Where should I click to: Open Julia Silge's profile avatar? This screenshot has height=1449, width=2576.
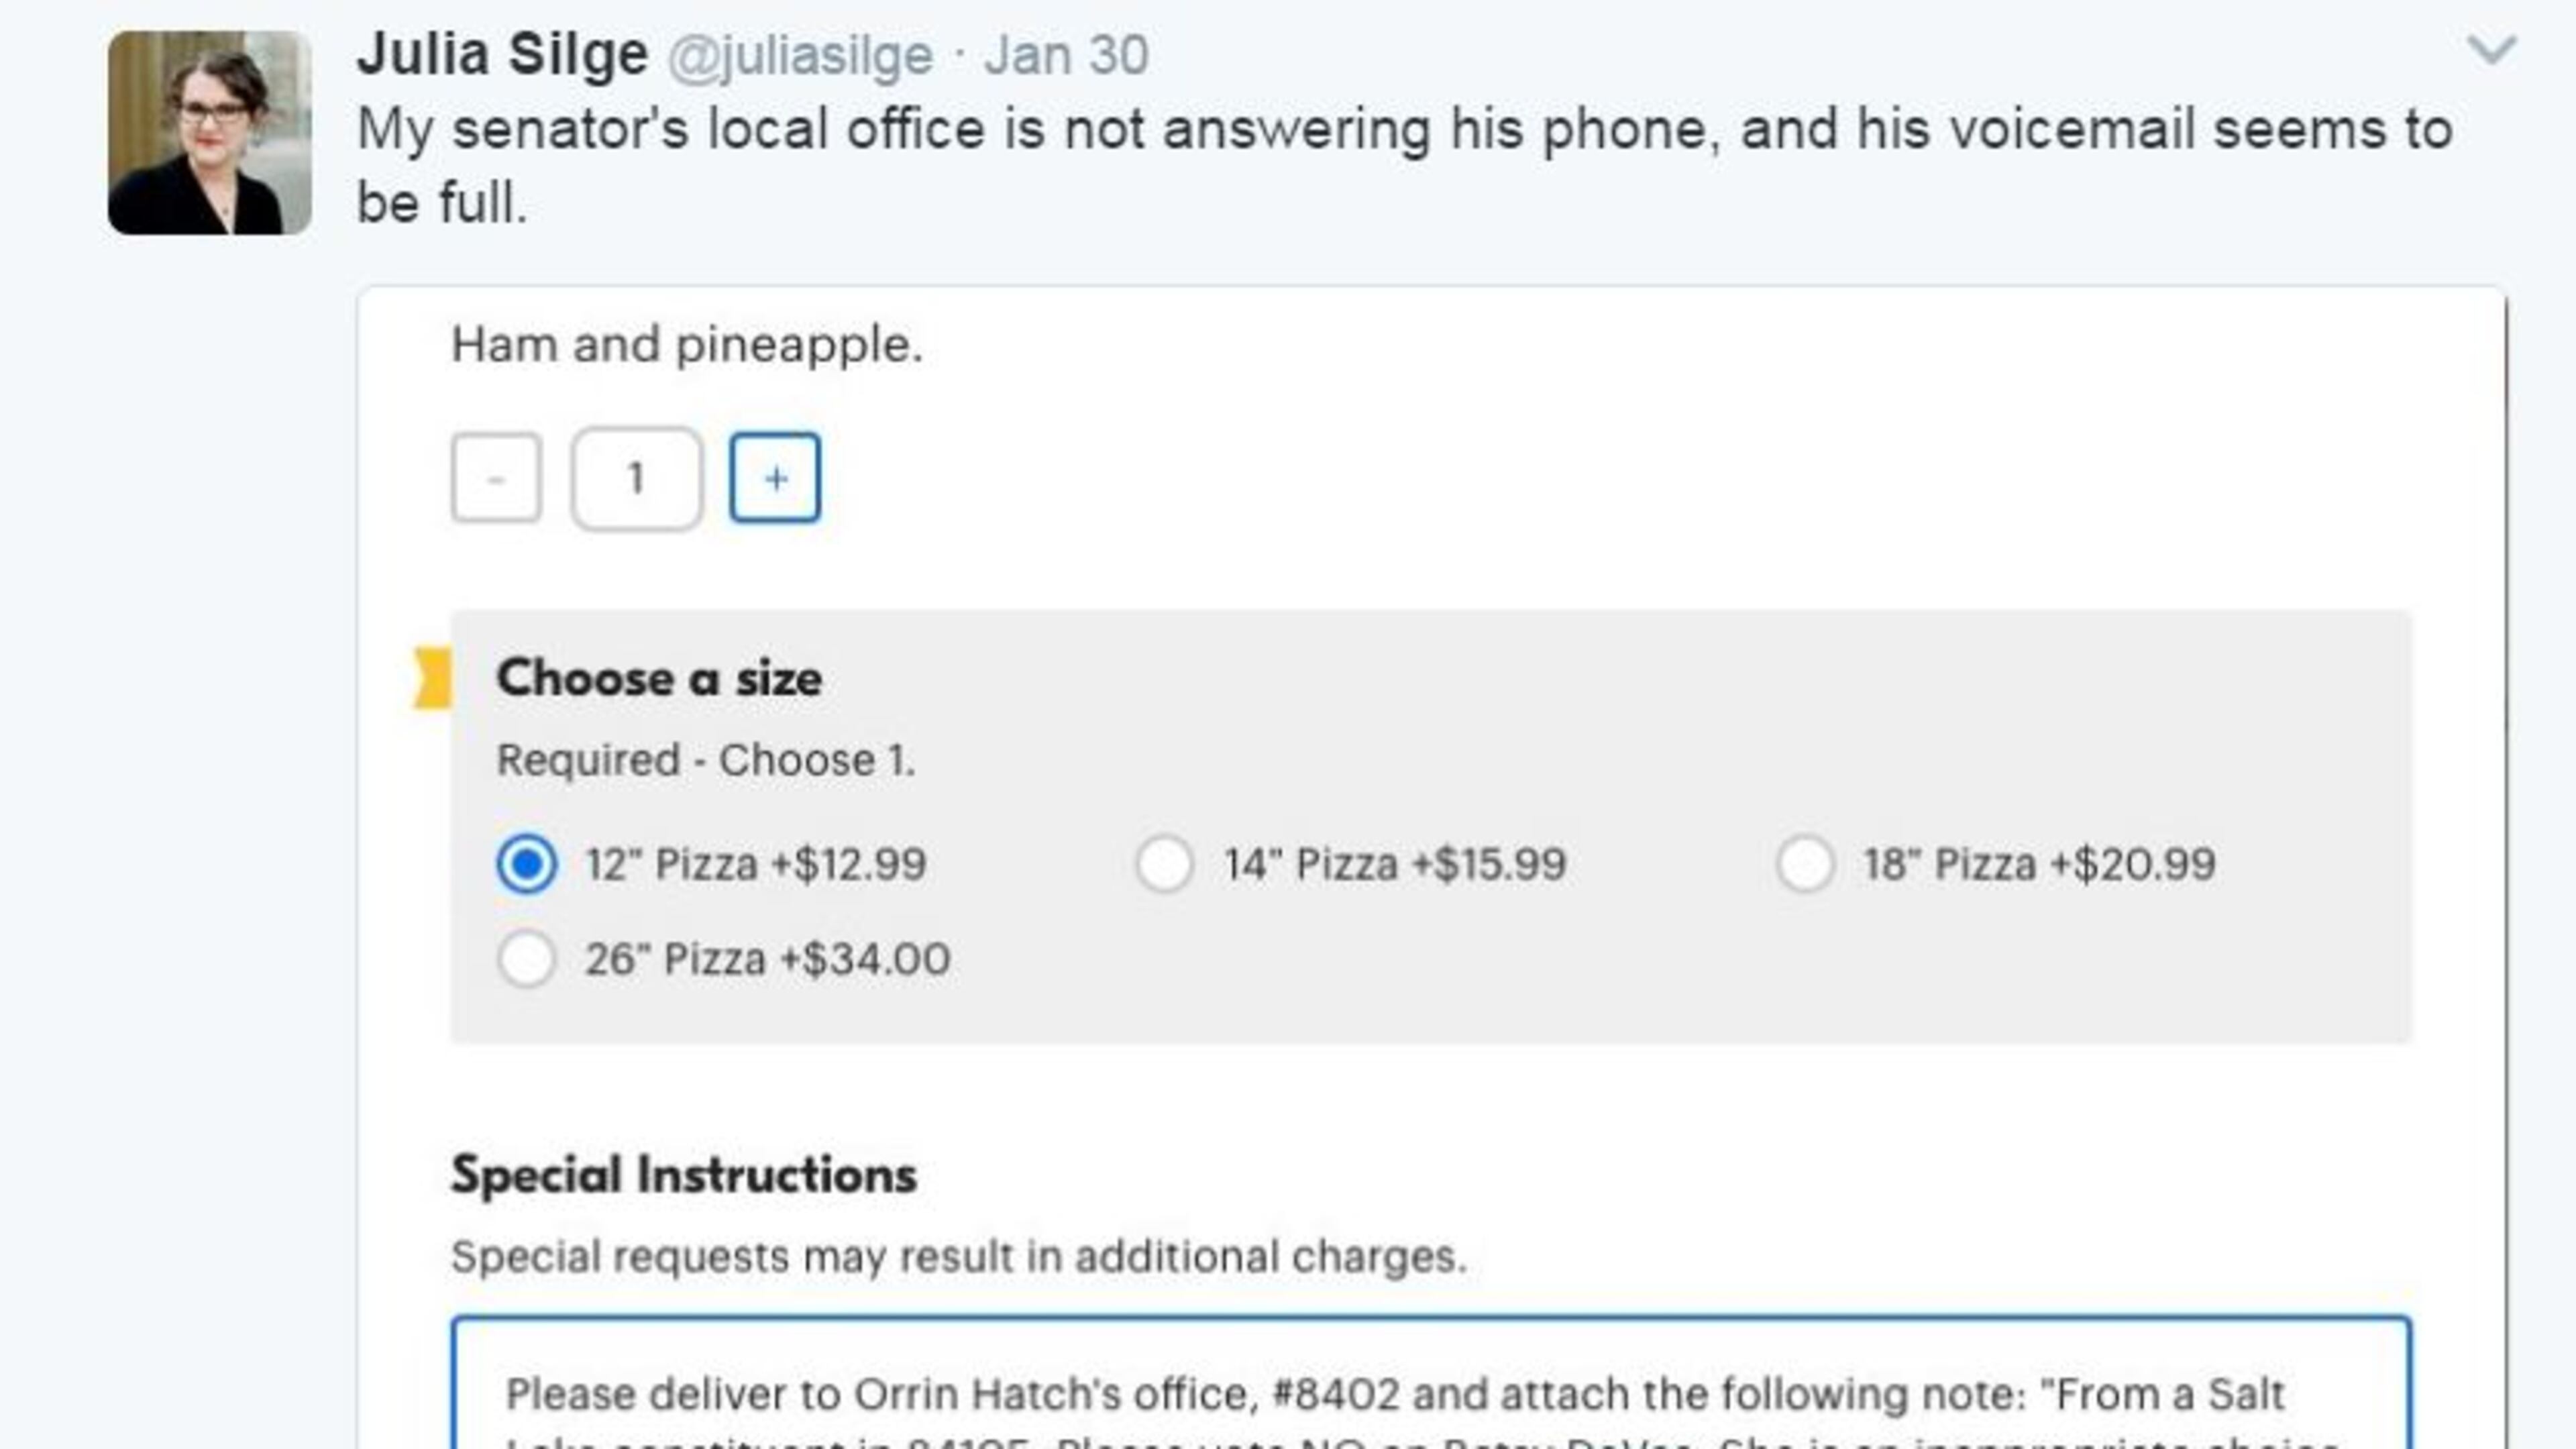click(x=209, y=133)
